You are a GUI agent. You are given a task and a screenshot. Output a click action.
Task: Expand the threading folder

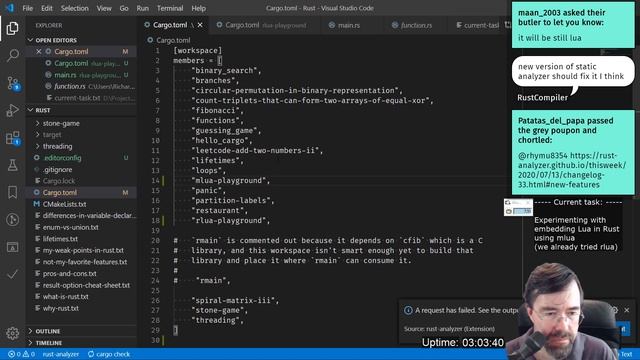58,146
